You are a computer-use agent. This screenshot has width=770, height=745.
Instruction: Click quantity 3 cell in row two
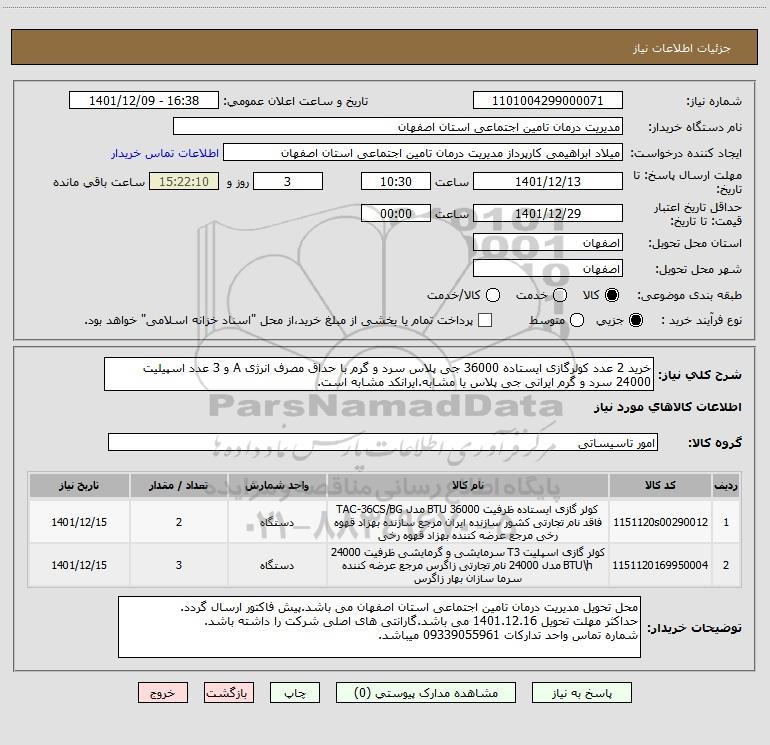click(x=179, y=565)
